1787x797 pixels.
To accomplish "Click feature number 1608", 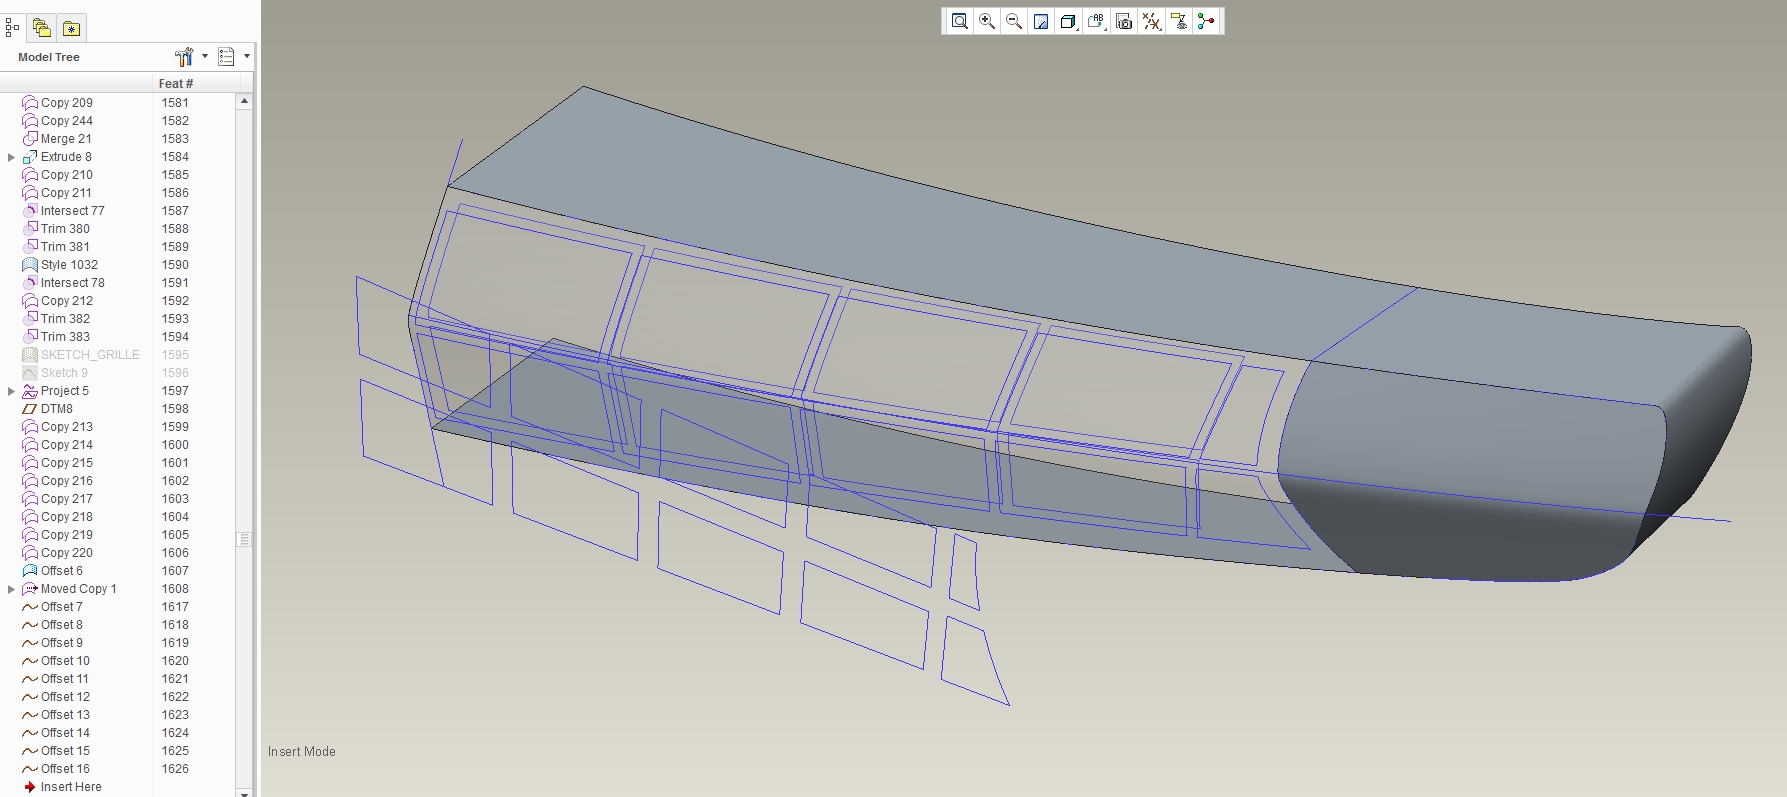I will point(175,589).
